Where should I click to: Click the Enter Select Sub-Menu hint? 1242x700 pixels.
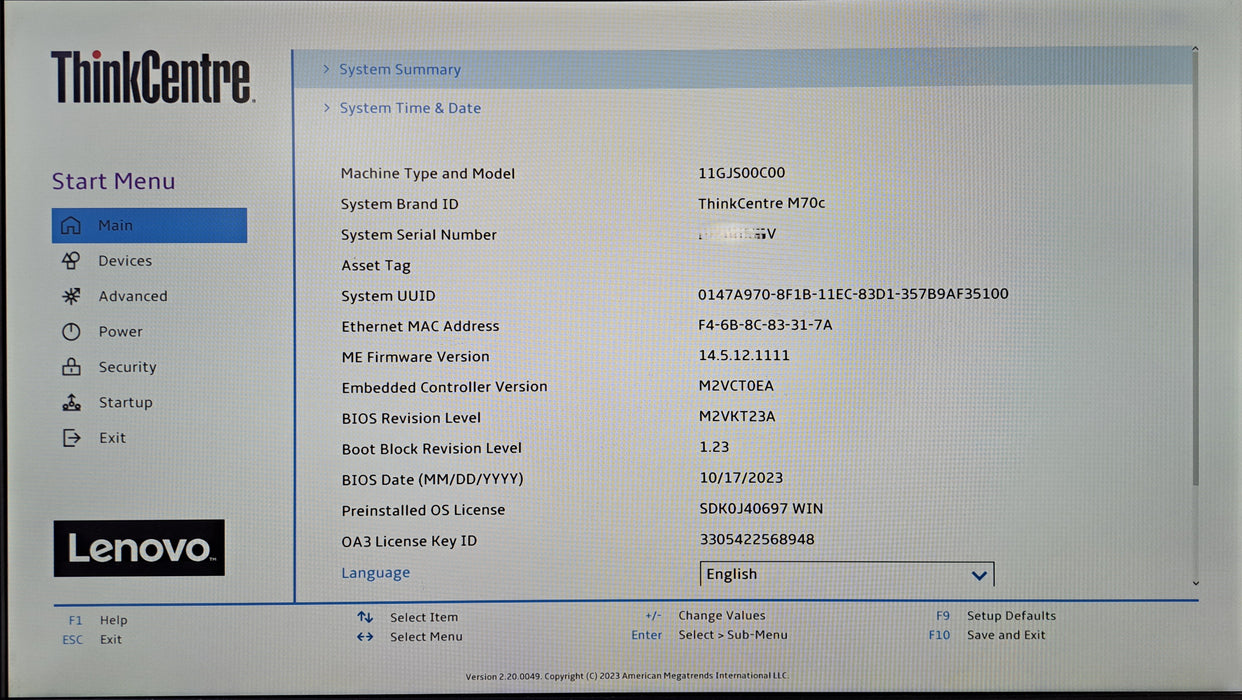709,635
